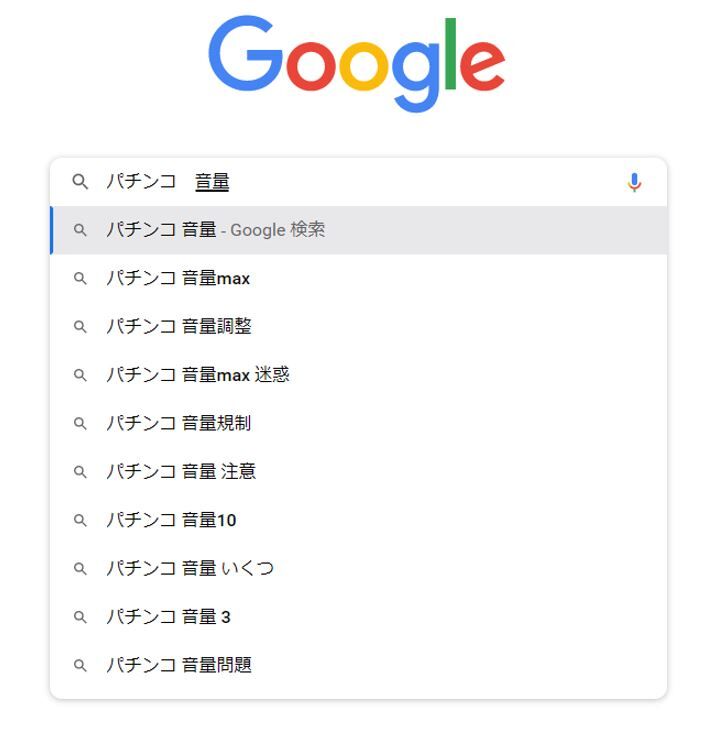Select suggestion パチンコ 音量調整
This screenshot has width=712, height=737.
coord(179,326)
